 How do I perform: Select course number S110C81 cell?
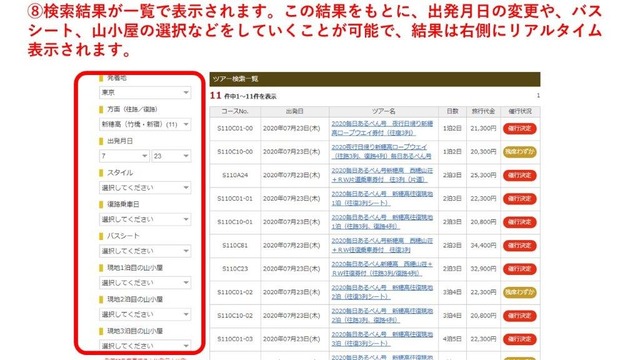(x=235, y=246)
